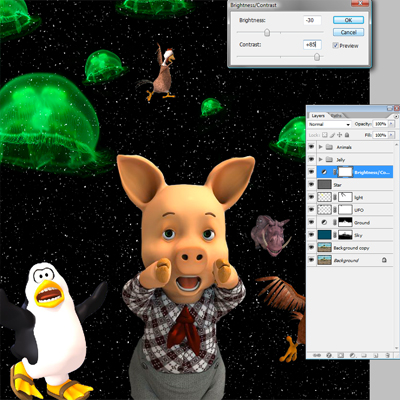This screenshot has width=400, height=400.
Task: Open Layers panel options menu
Action: pyautogui.click(x=396, y=116)
